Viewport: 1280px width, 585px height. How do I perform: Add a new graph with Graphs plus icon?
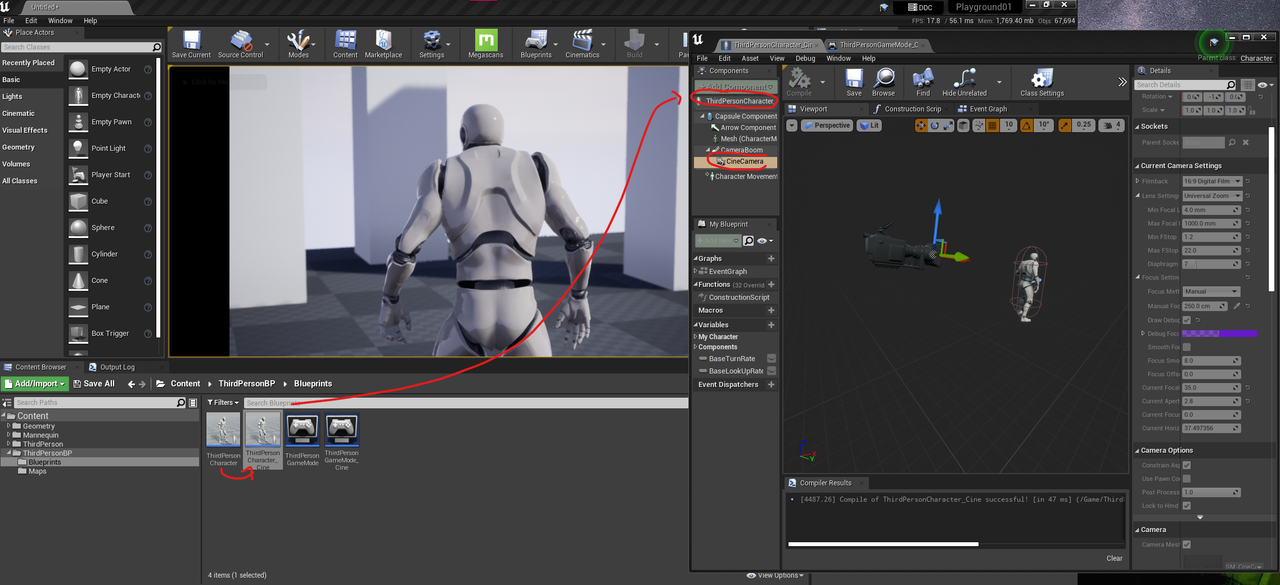point(771,258)
